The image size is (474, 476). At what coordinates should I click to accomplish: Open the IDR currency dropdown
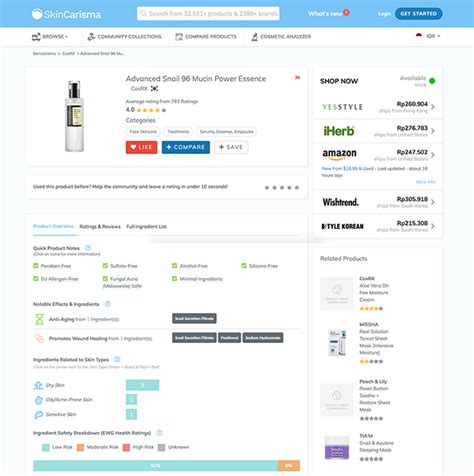433,36
